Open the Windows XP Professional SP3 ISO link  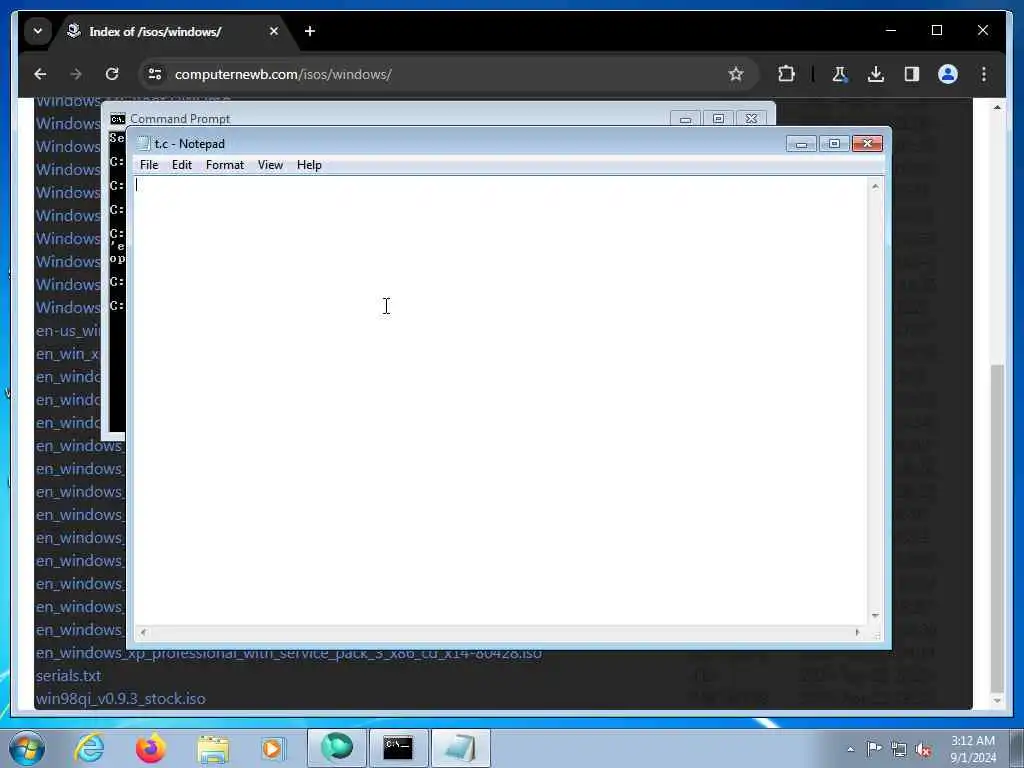pos(289,653)
